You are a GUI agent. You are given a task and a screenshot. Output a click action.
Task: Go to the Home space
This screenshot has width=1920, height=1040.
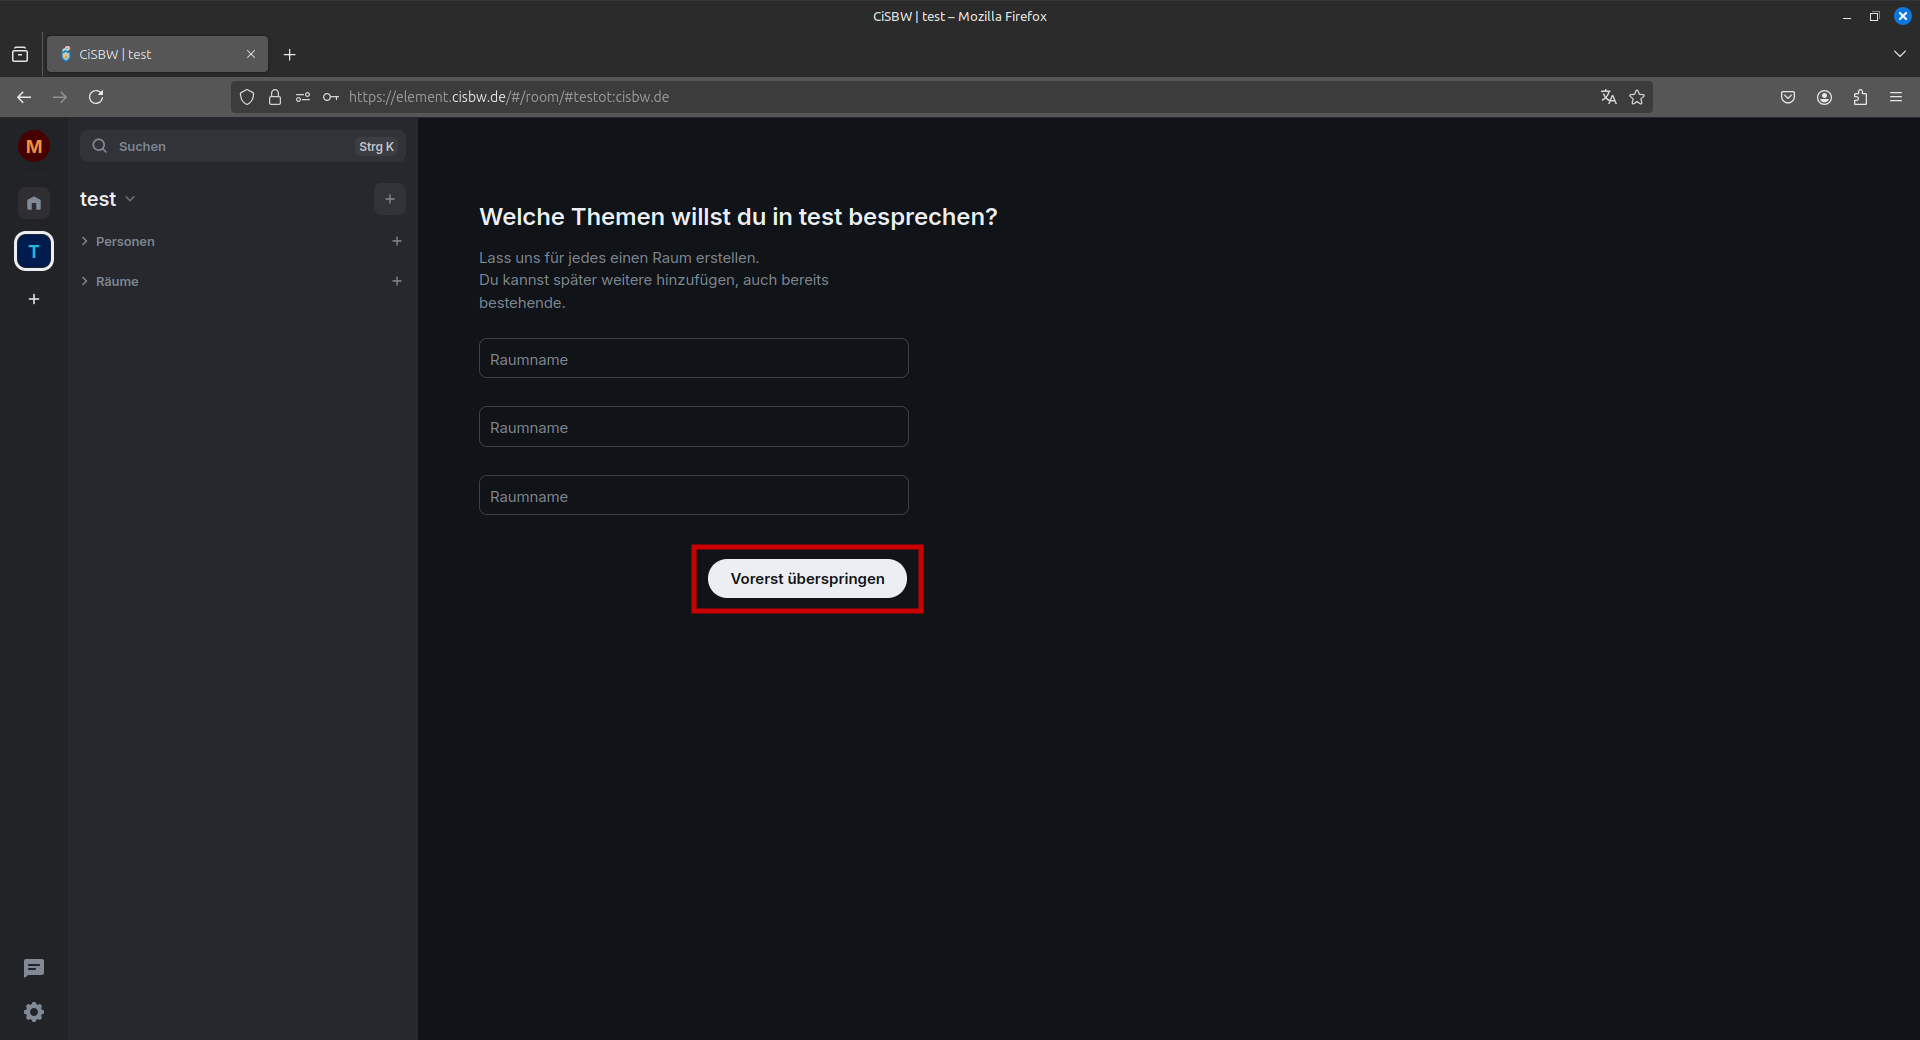click(x=34, y=203)
